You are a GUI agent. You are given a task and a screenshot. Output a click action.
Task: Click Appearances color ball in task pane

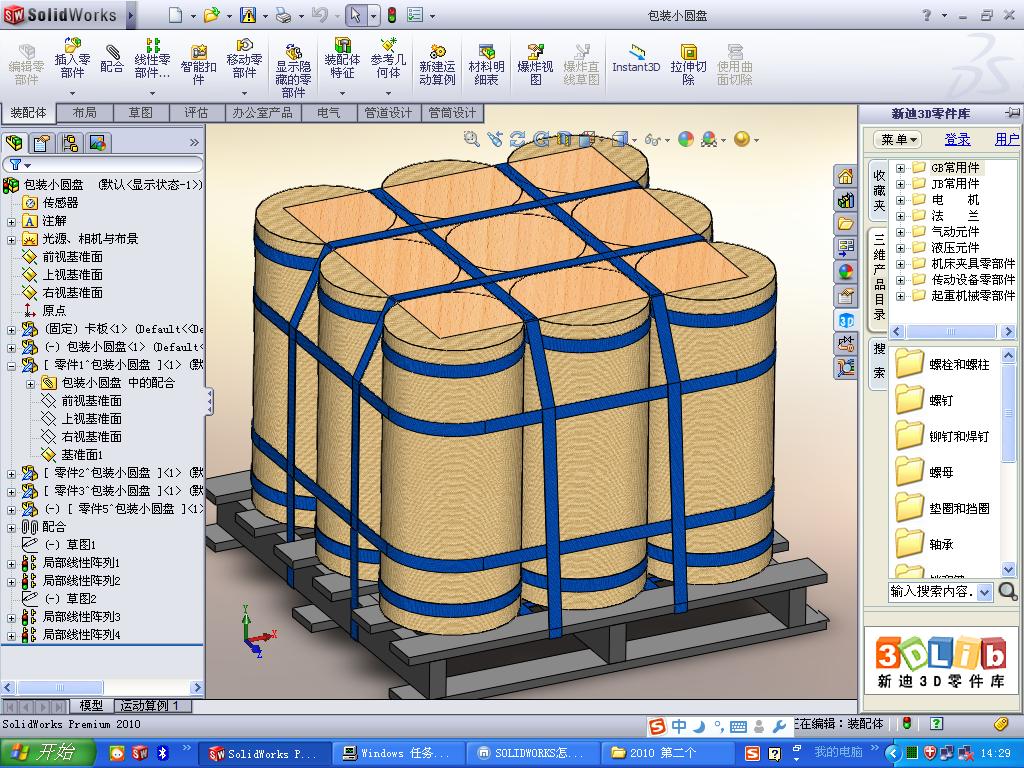click(x=846, y=272)
